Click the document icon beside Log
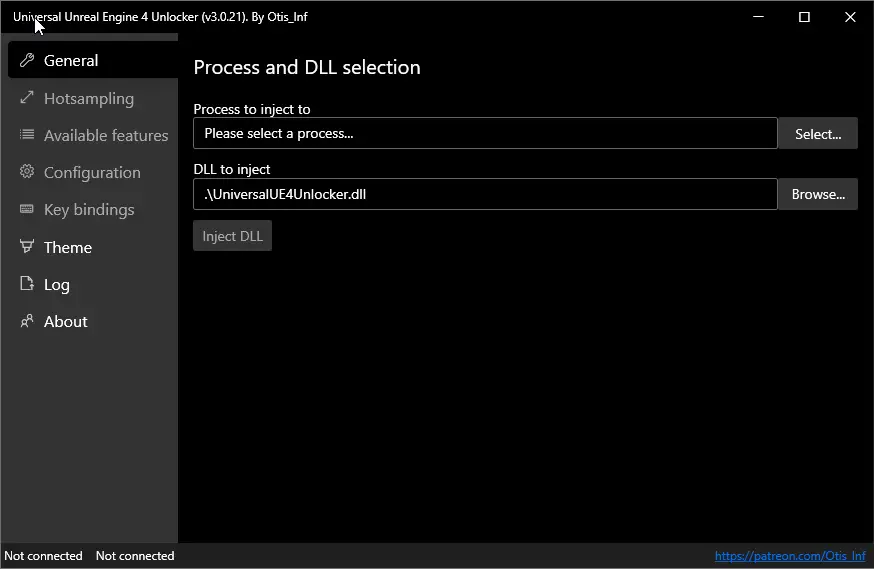The width and height of the screenshot is (874, 569). coord(27,284)
